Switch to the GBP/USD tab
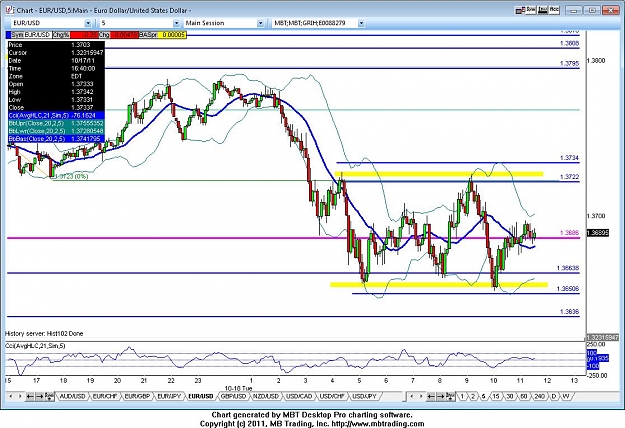 click(233, 397)
